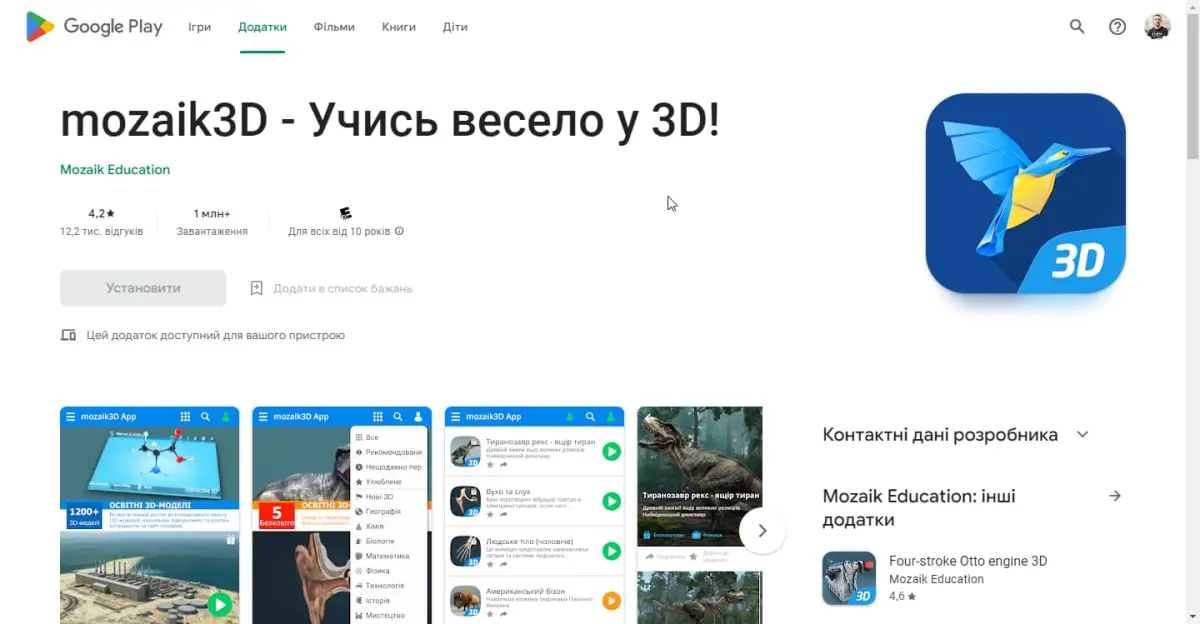1200x624 pixels.
Task: Click Хімія in screenshot menu
Action: (x=376, y=526)
